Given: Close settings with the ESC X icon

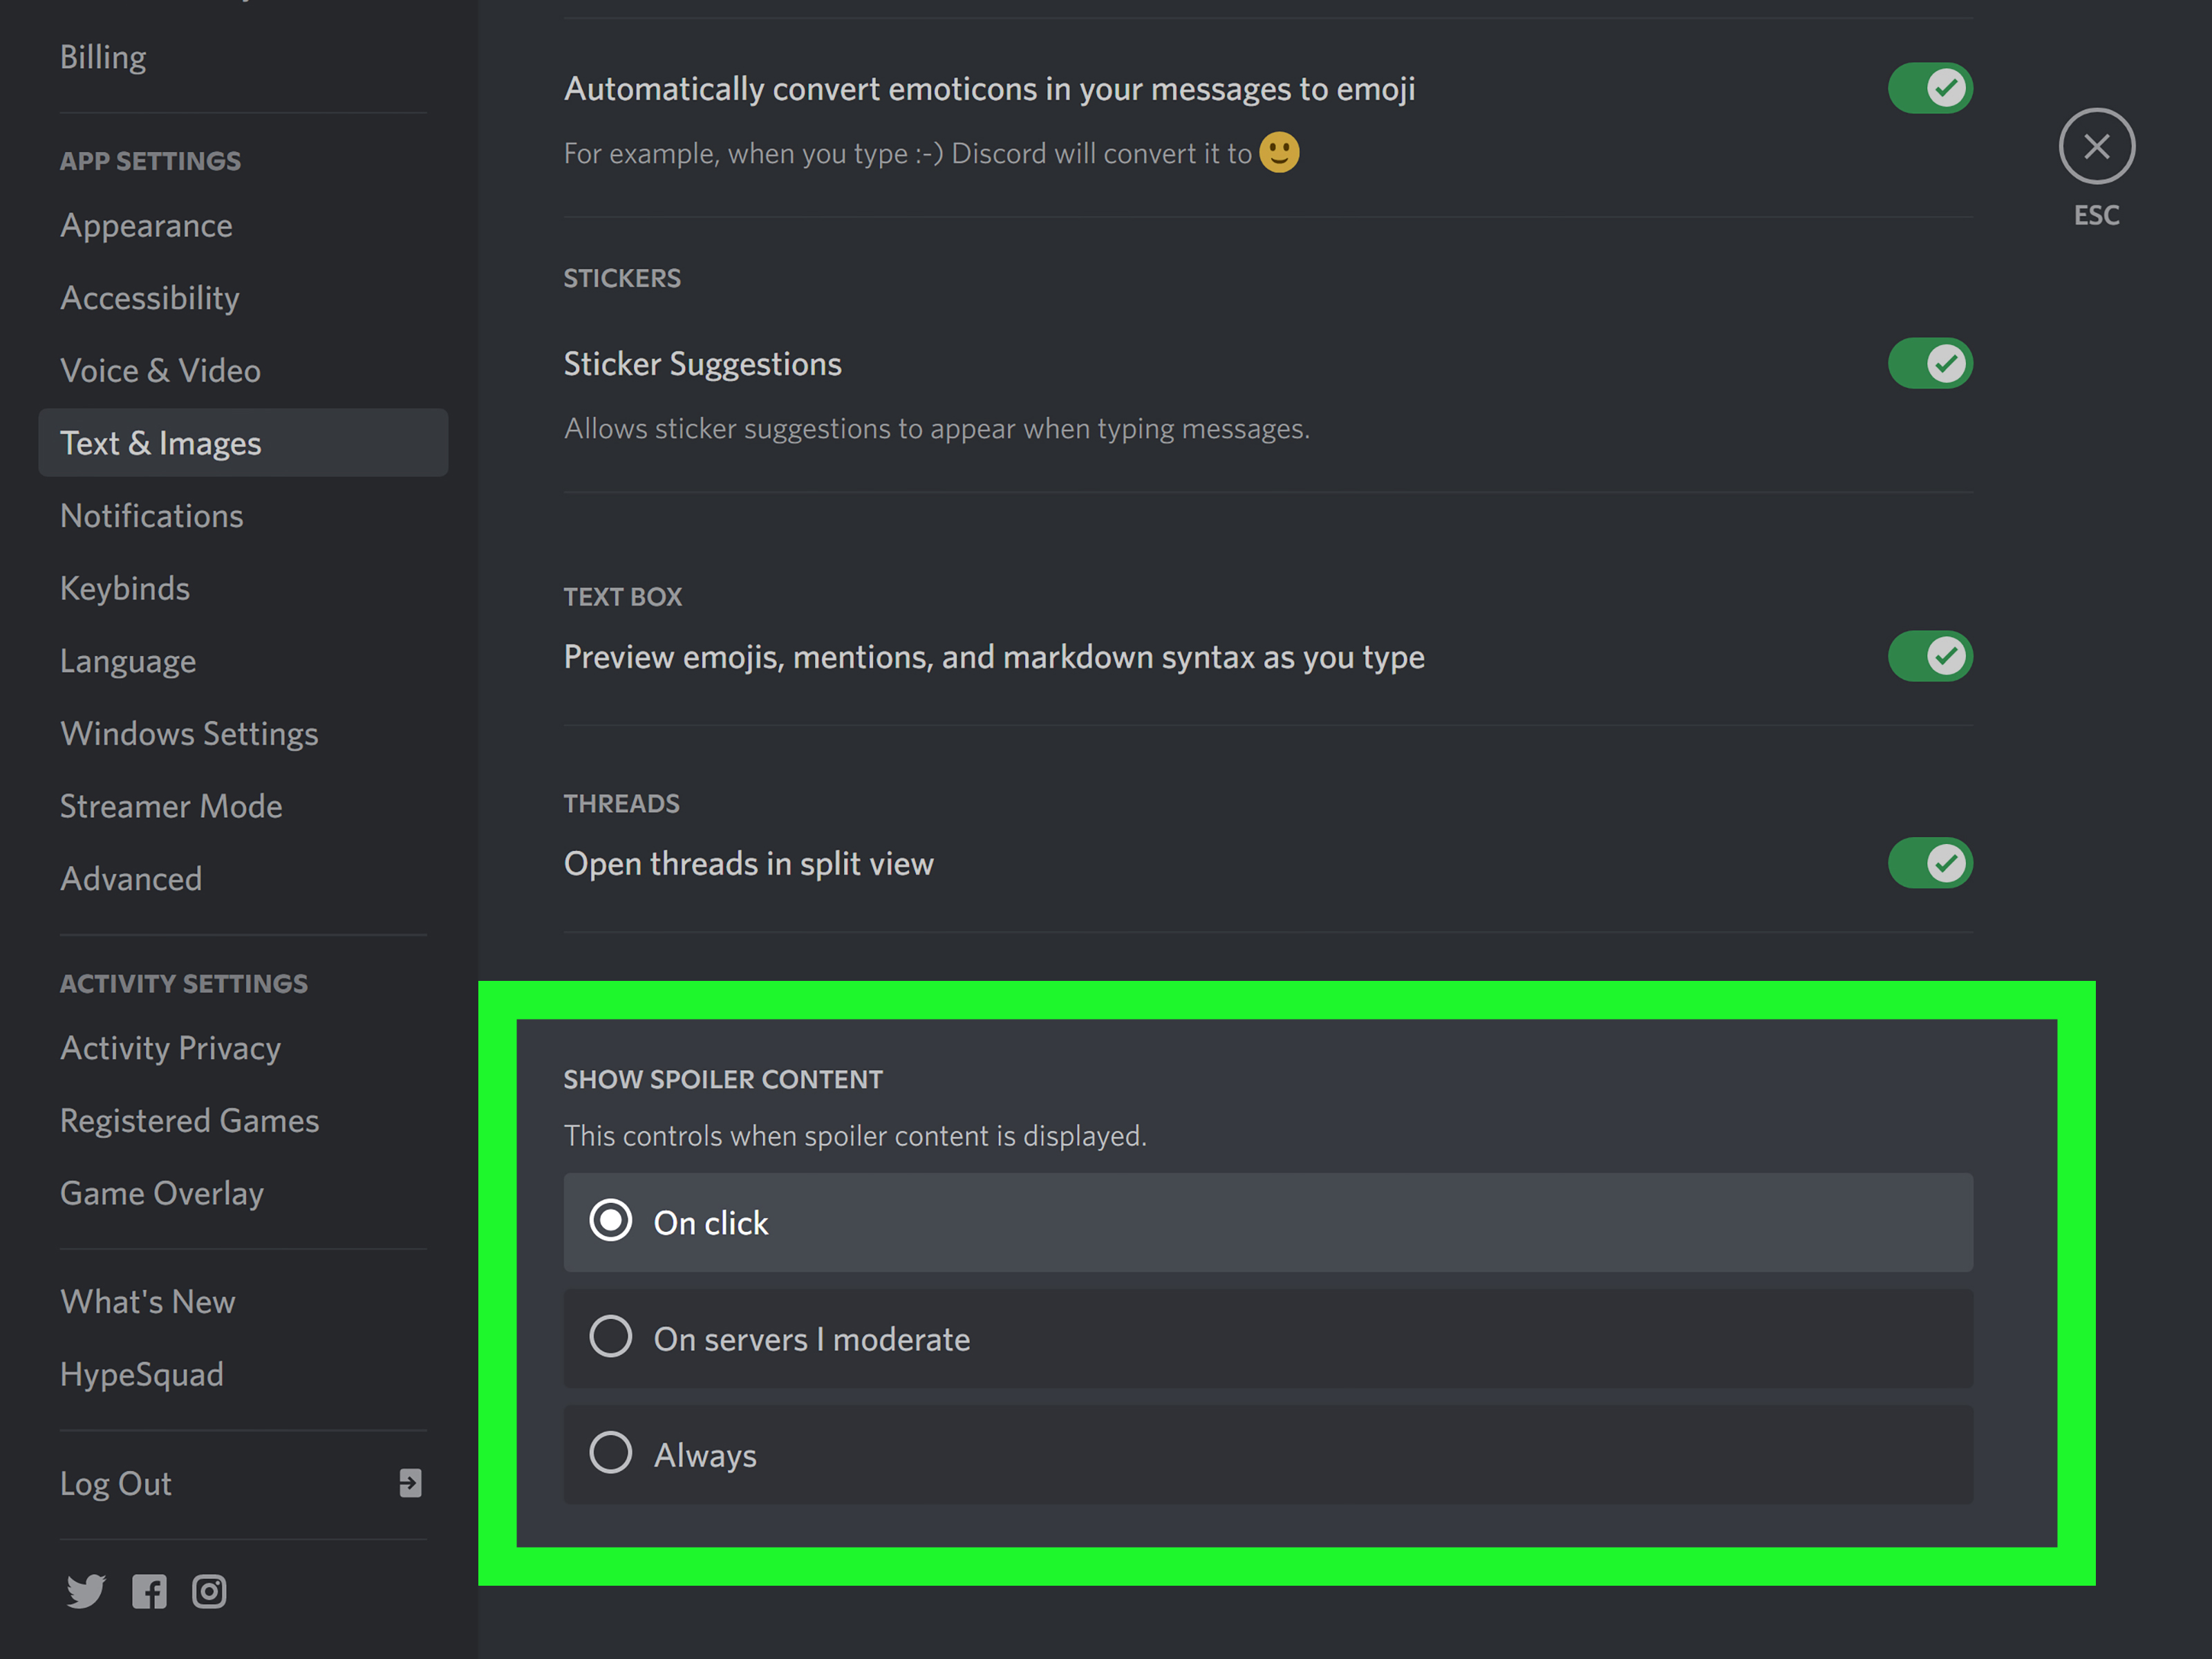Looking at the screenshot, I should point(2097,146).
